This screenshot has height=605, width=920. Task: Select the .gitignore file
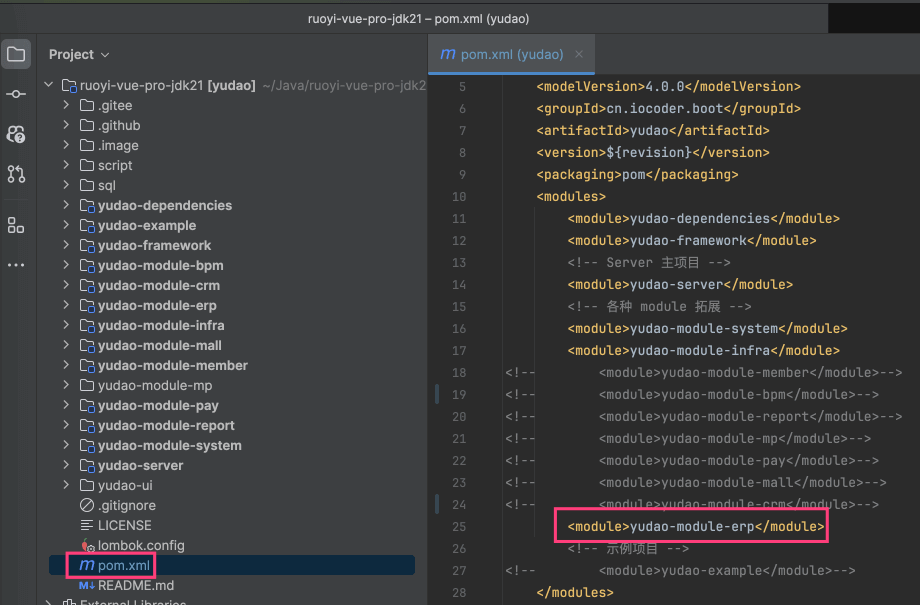point(126,506)
